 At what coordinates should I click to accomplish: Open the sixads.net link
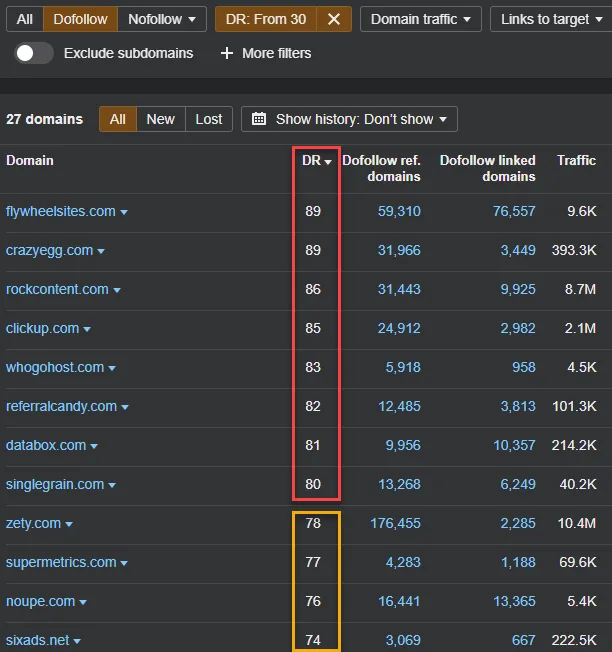tap(37, 640)
